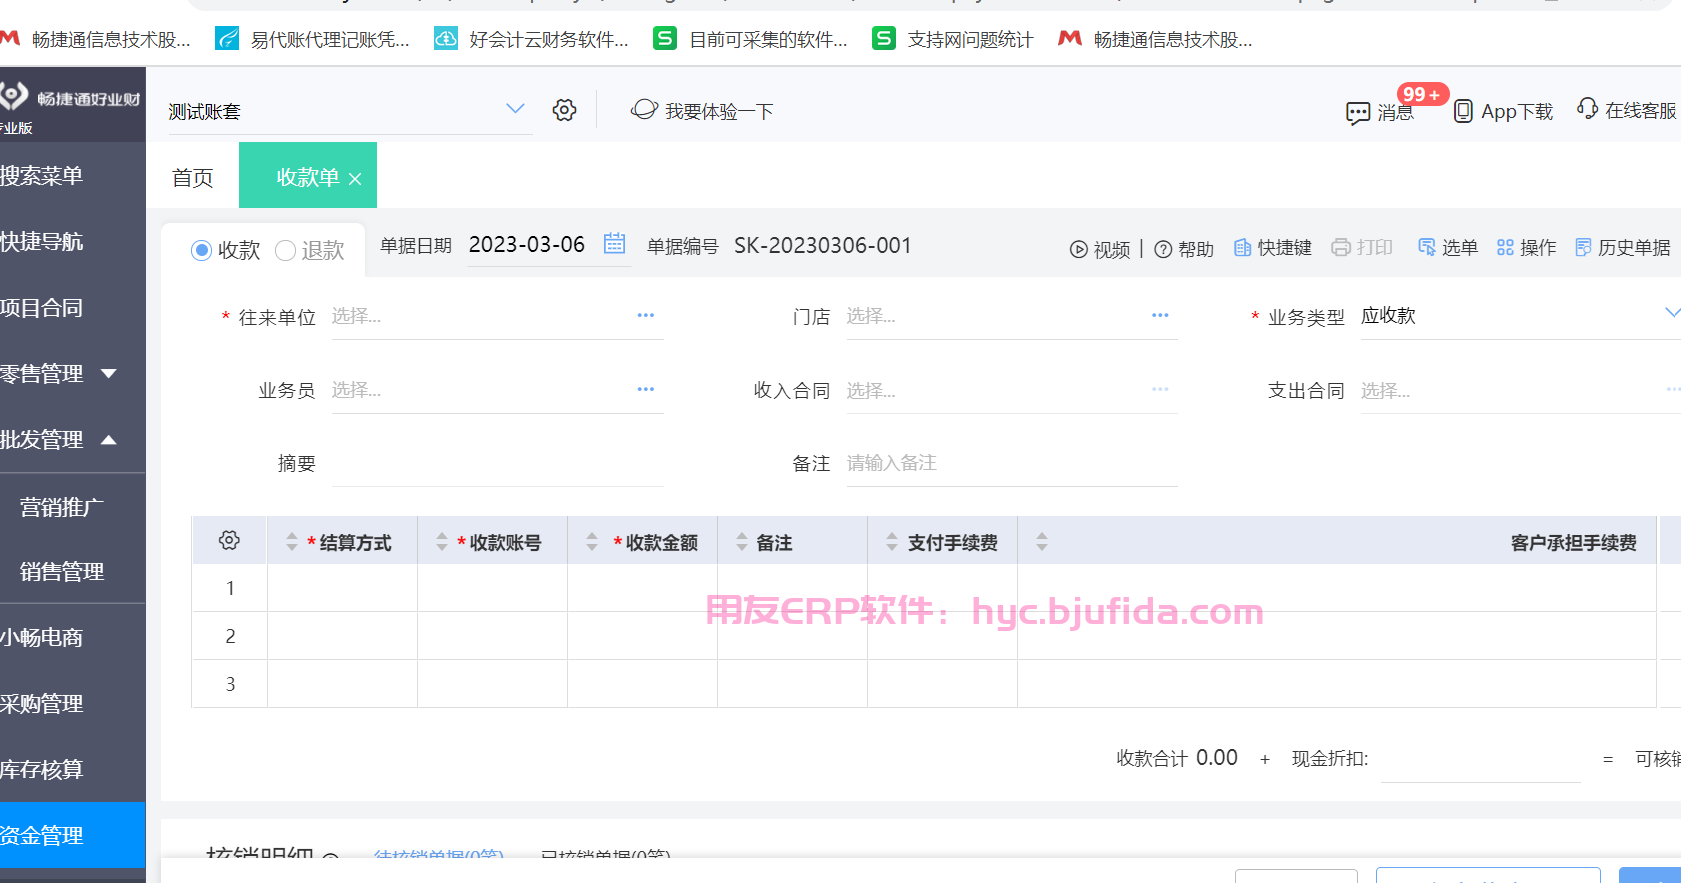The image size is (1681, 883).
Task: Open 选单 document selector
Action: (x=1448, y=247)
